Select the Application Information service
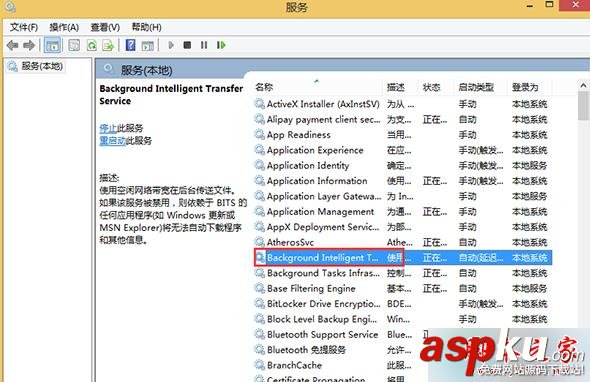The image size is (590, 382). tap(403, 181)
